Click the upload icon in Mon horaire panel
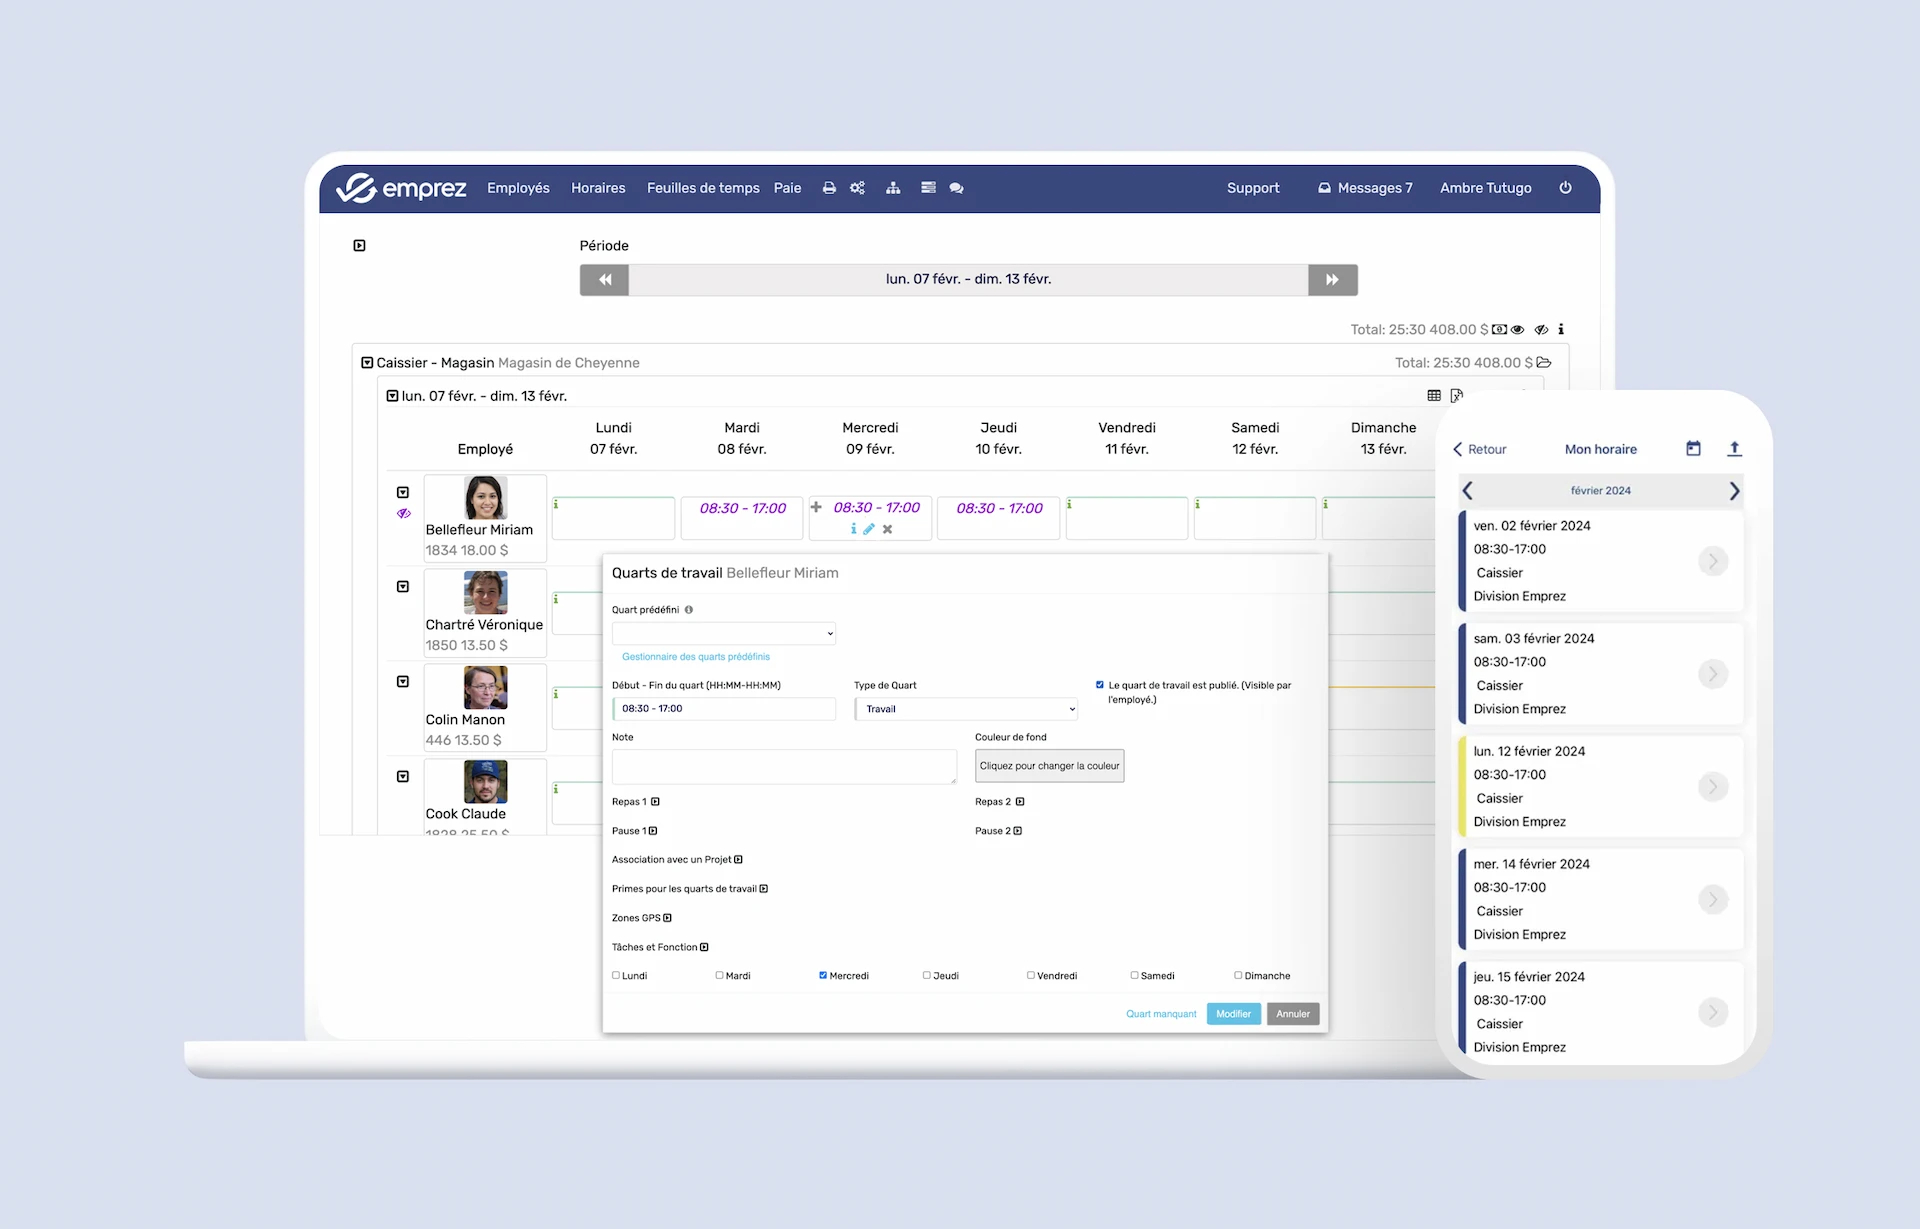This screenshot has width=1920, height=1229. (x=1735, y=449)
